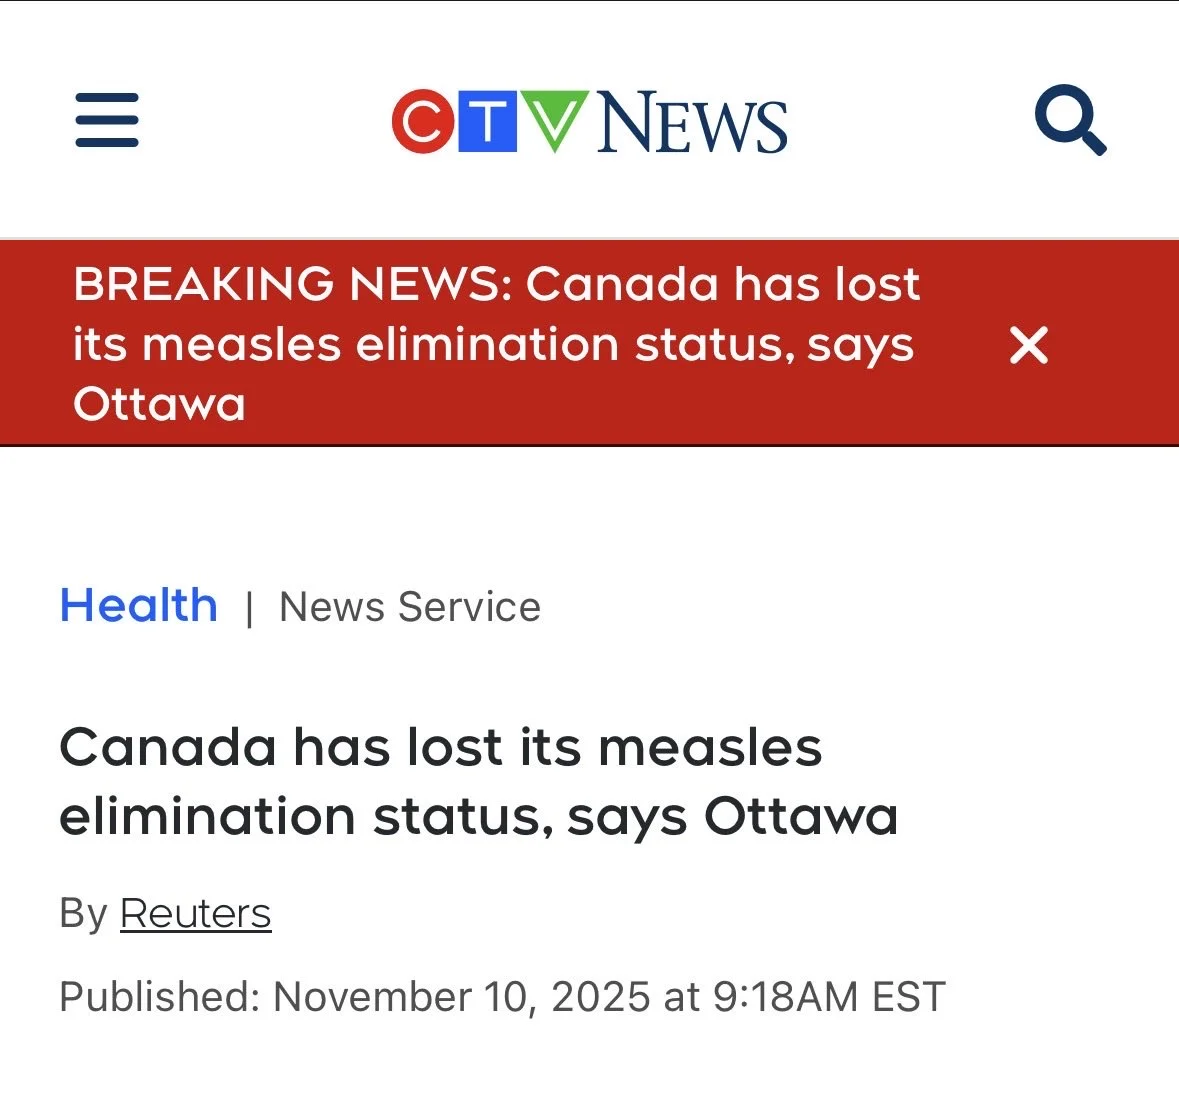Screen dimensions: 1179x1096
Task: Dismiss the breaking news banner
Action: pos(1028,345)
